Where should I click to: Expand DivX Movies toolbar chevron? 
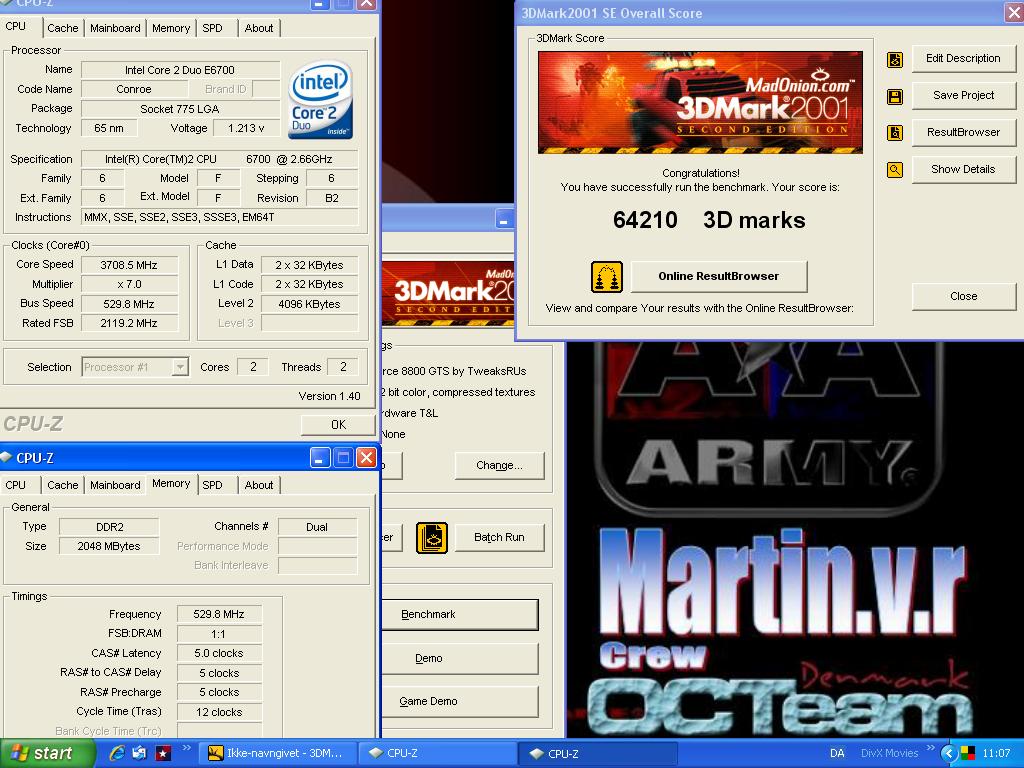(930, 748)
